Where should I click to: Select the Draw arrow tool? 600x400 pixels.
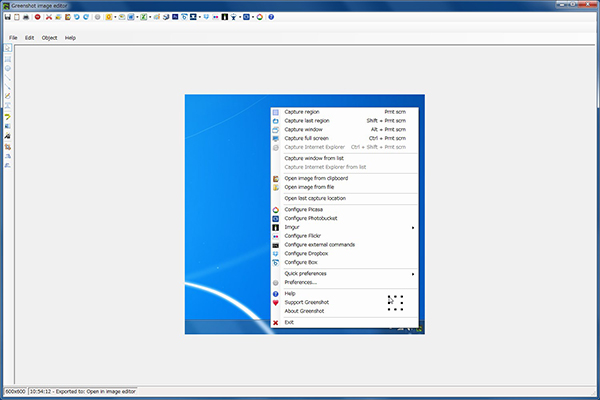point(8,87)
